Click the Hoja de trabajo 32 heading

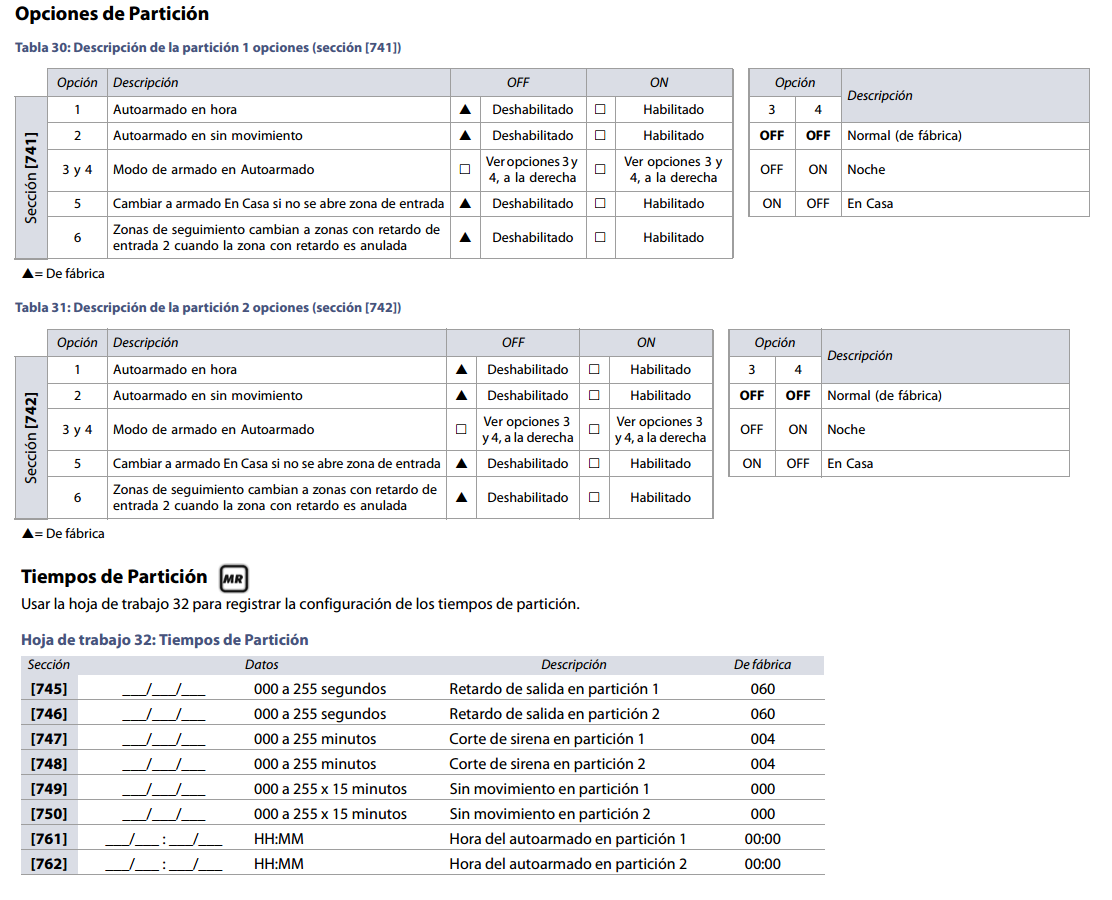click(x=164, y=639)
